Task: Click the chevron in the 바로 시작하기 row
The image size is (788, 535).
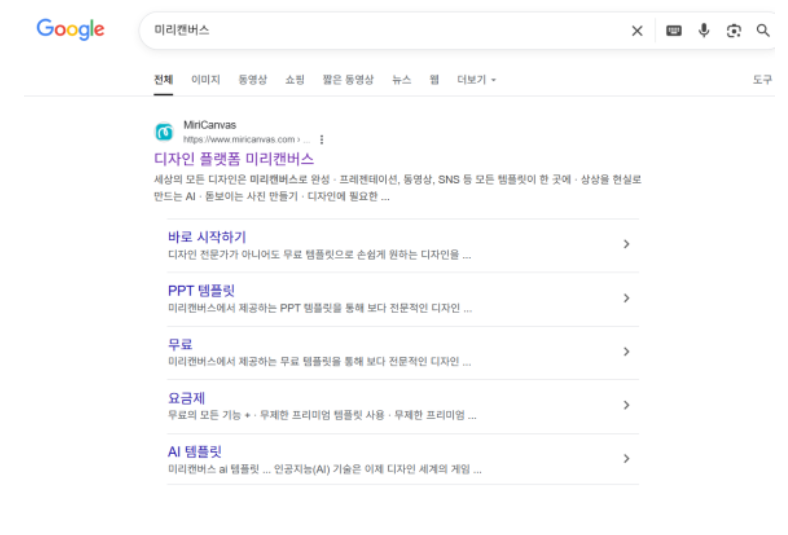Action: click(626, 244)
